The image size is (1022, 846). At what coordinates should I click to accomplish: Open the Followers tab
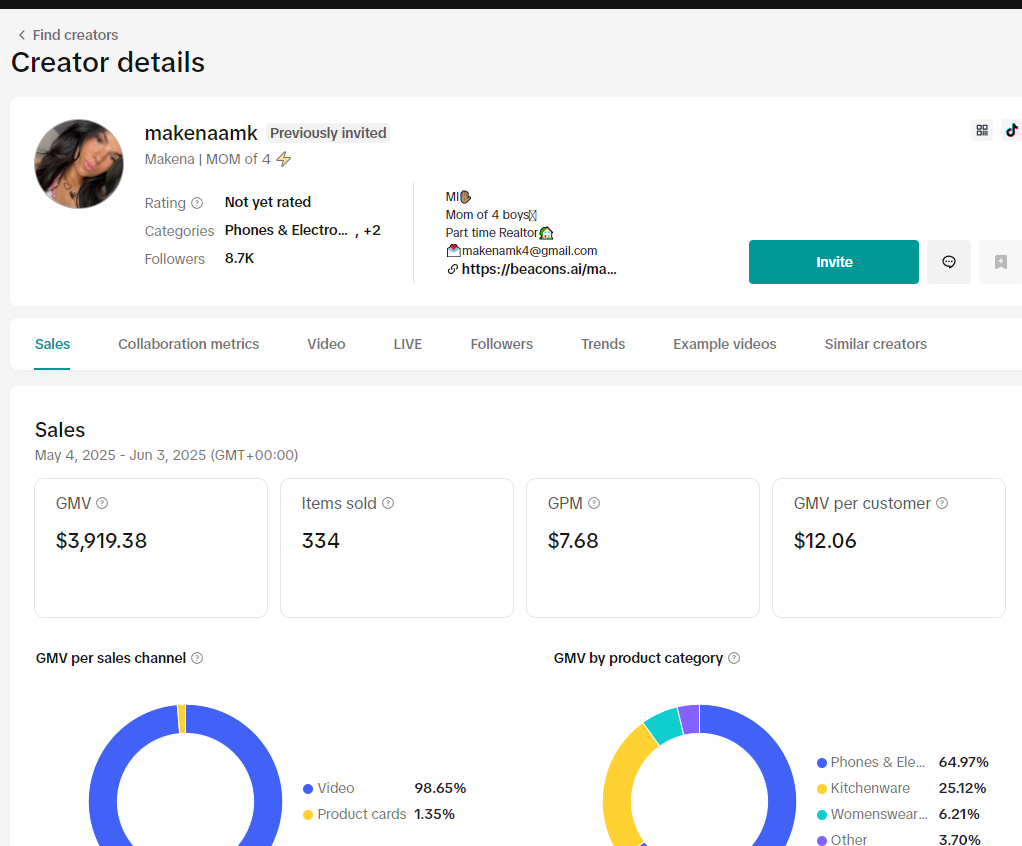coord(501,344)
